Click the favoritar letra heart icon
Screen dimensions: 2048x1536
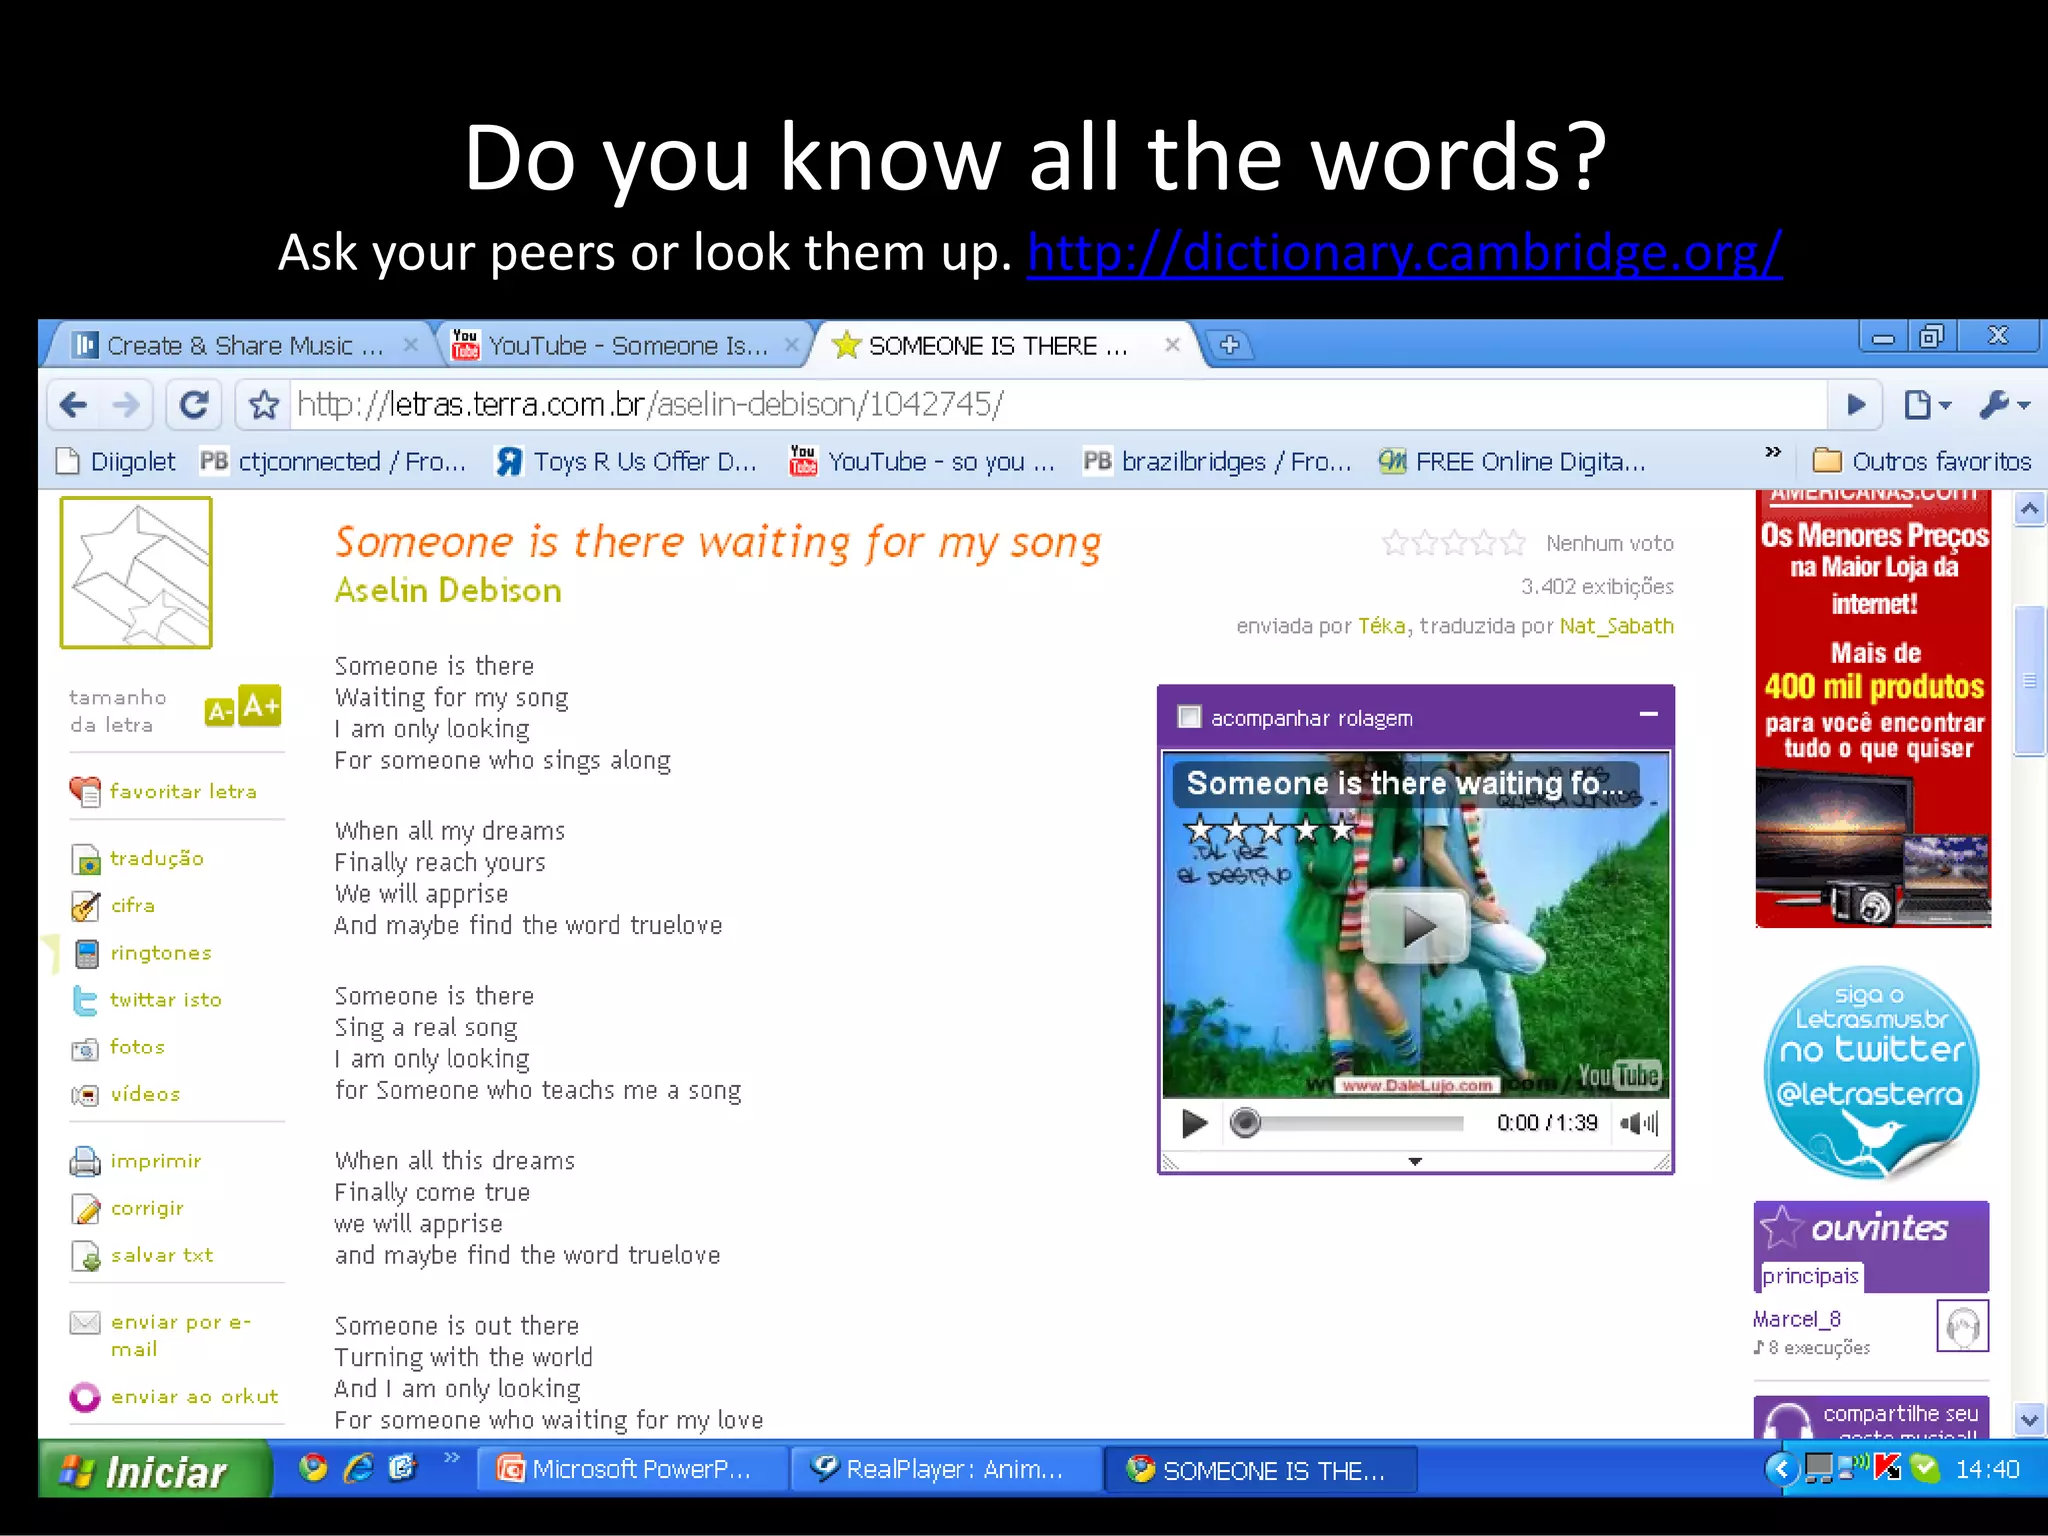pyautogui.click(x=86, y=792)
